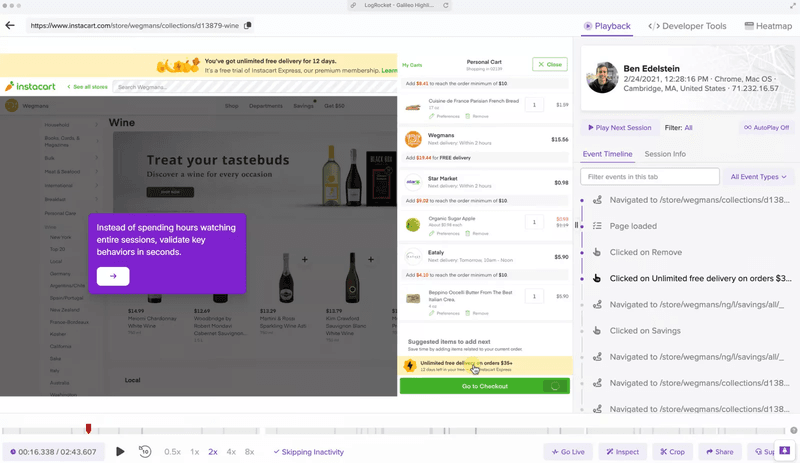800x463 pixels.
Task: Click the 'Filter events in this tab' field
Action: point(649,177)
